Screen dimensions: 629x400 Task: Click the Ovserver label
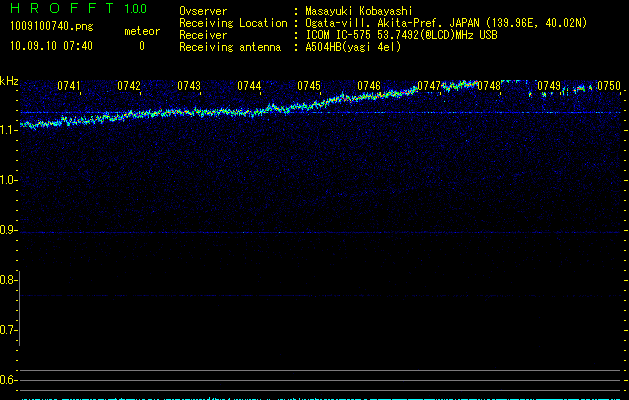tap(203, 11)
